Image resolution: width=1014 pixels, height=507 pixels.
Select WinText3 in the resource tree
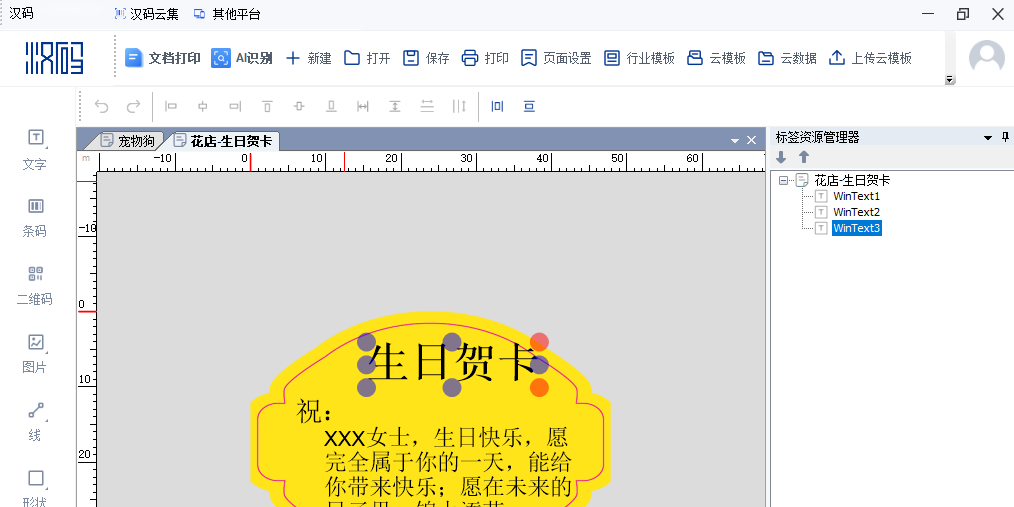[856, 228]
